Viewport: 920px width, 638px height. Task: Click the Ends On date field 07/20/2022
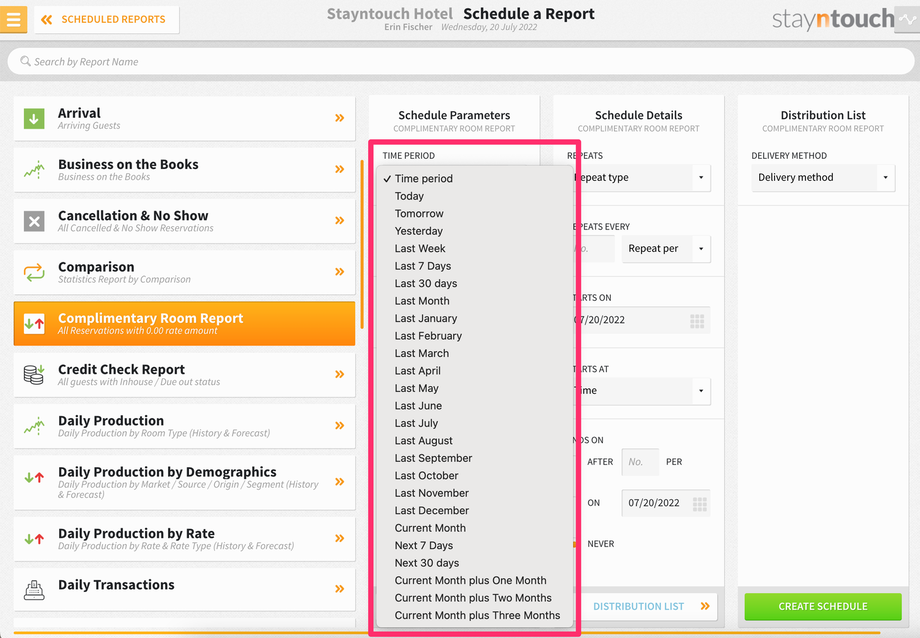pyautogui.click(x=666, y=503)
